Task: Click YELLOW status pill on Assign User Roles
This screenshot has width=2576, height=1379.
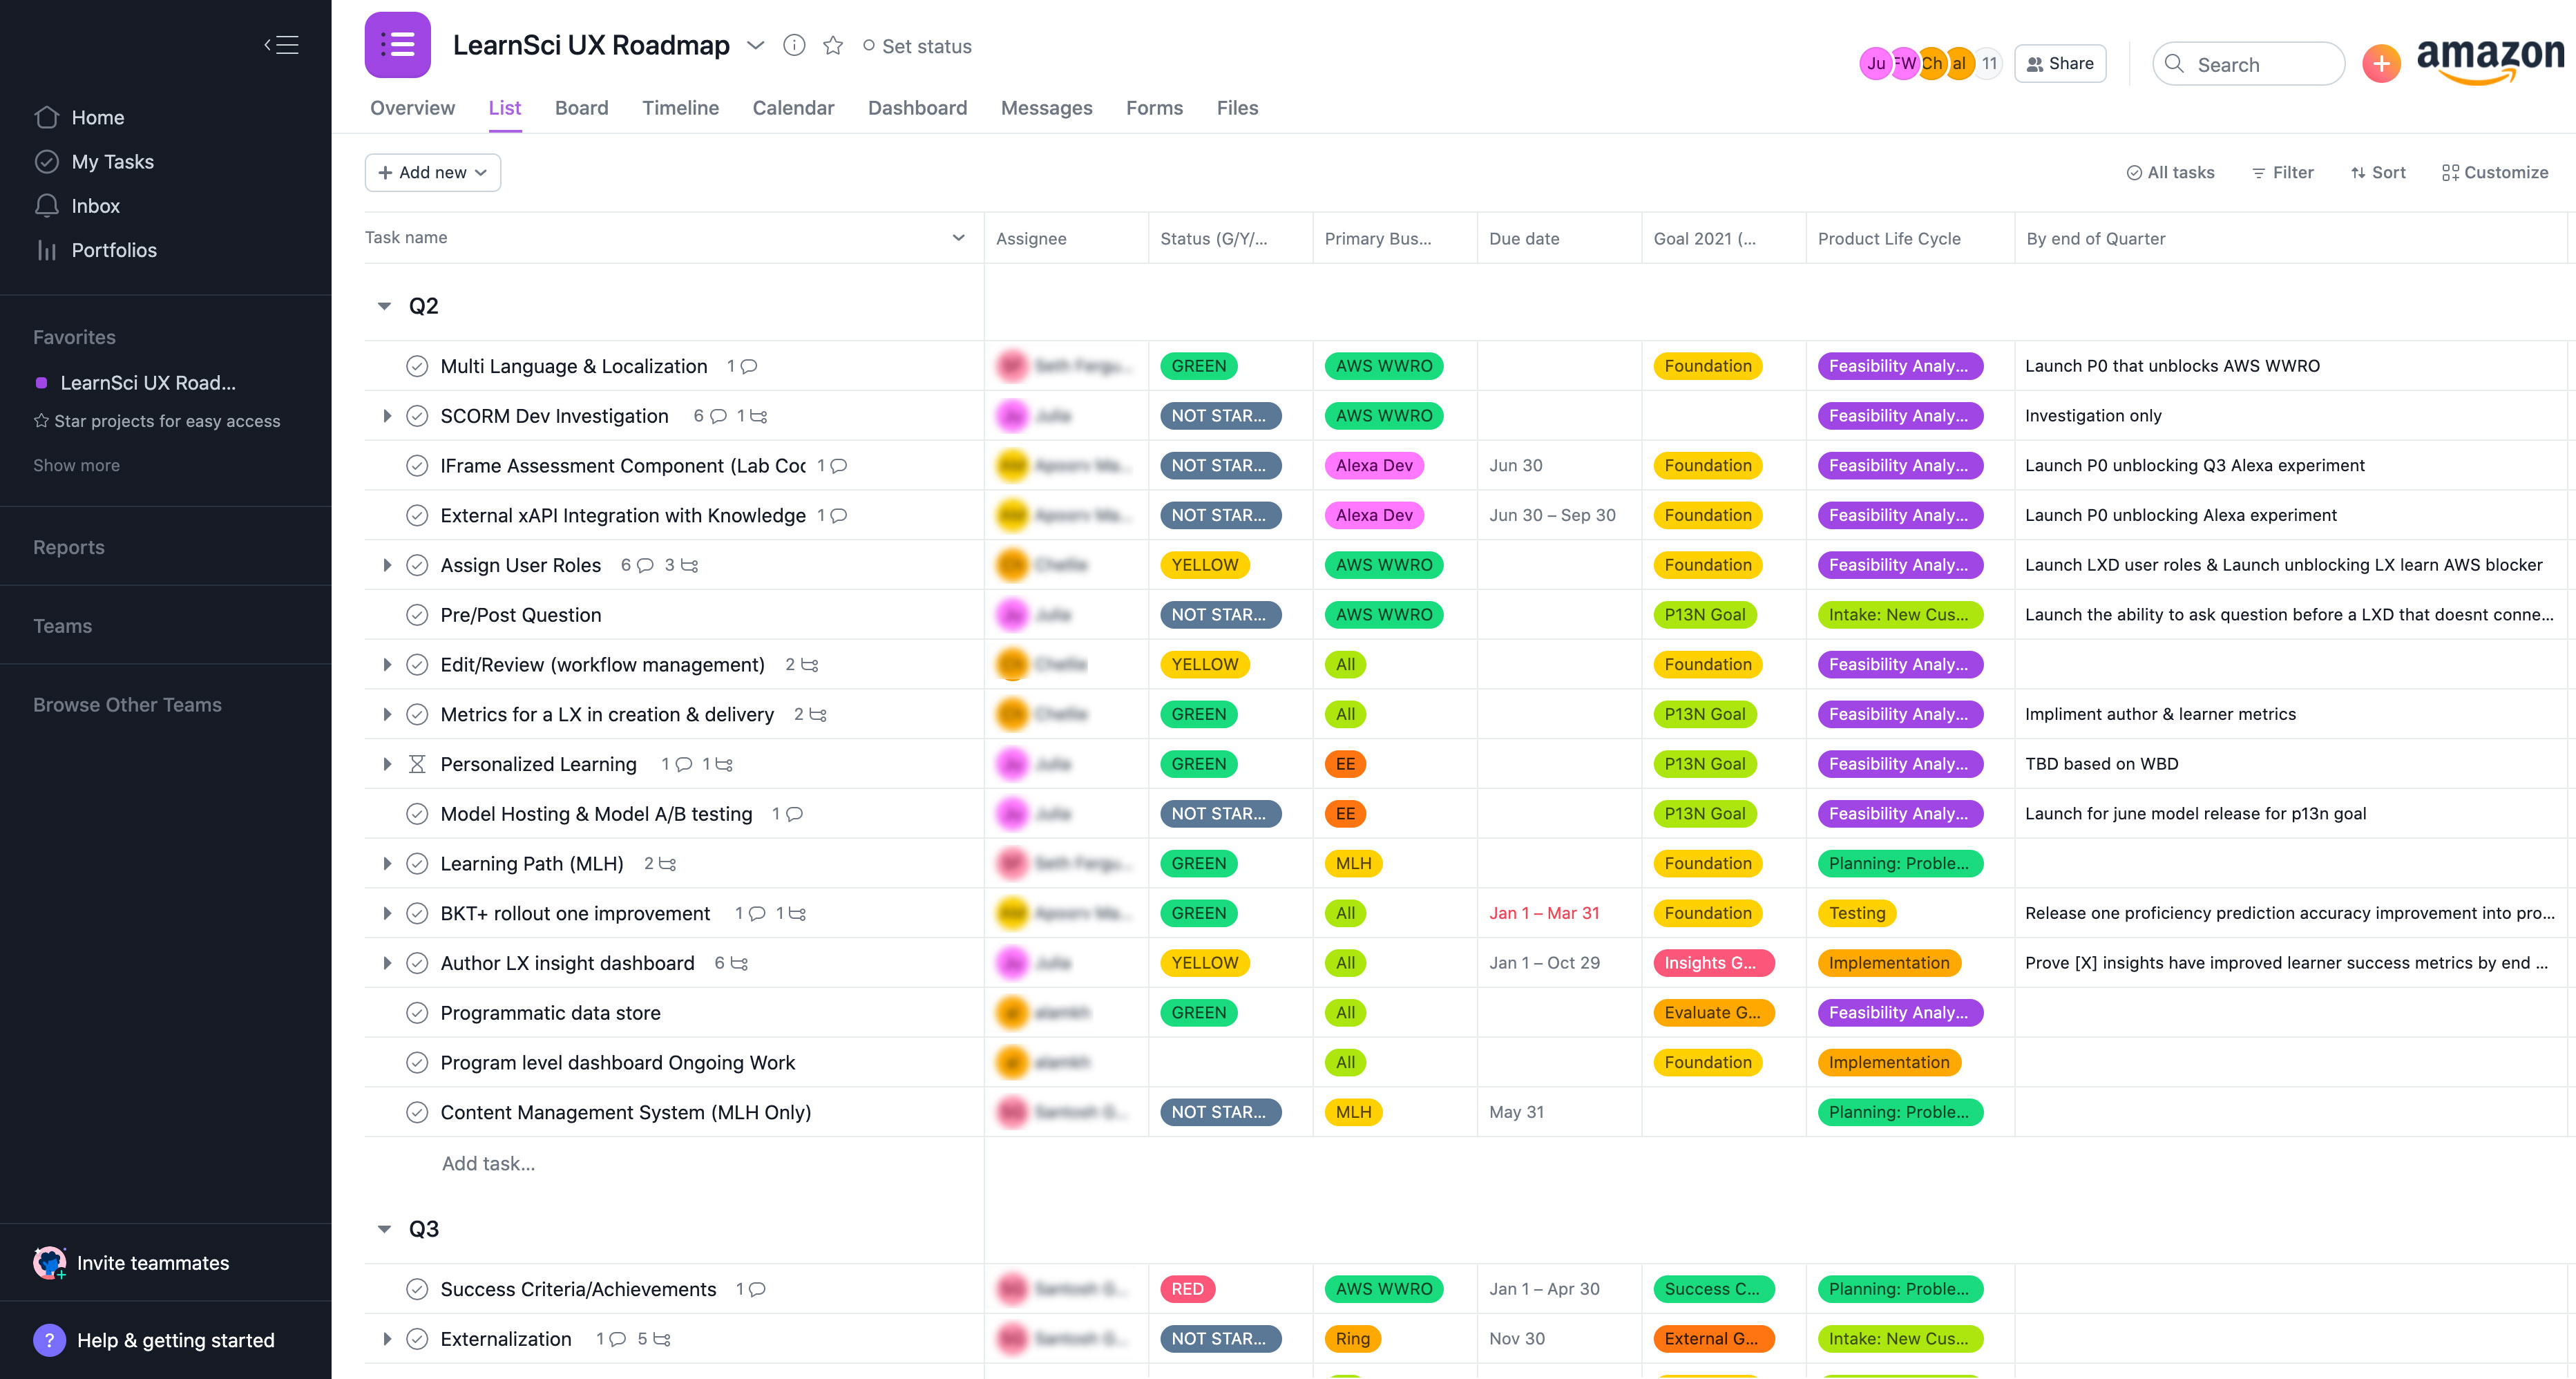Action: click(1204, 565)
